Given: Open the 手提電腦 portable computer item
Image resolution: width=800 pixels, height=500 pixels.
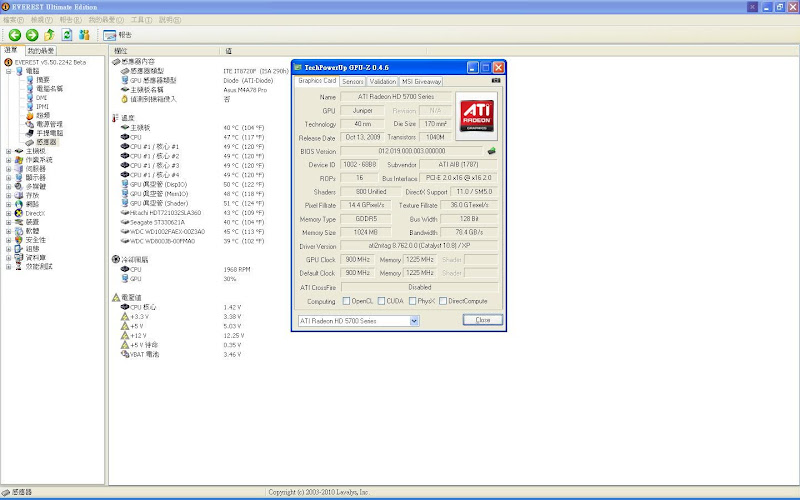Looking at the screenshot, I should click(49, 133).
